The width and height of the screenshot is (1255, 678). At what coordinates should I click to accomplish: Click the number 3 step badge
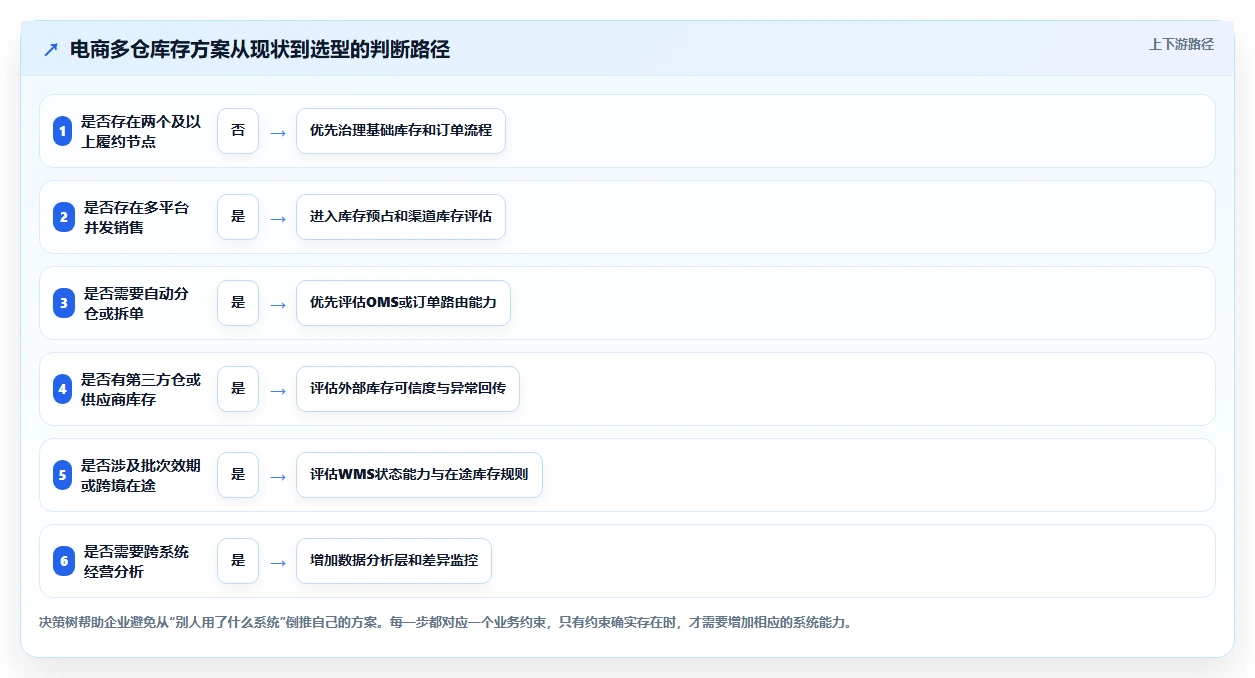[63, 303]
